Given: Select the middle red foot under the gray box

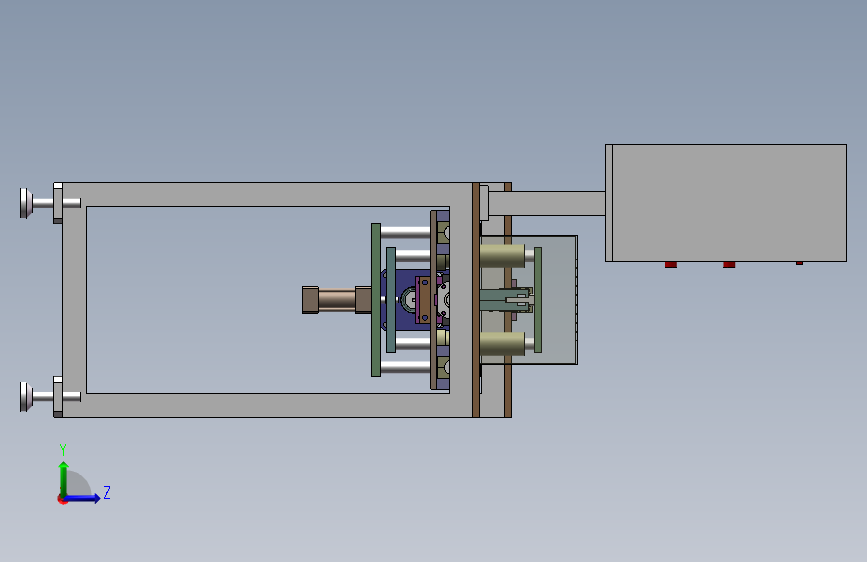Looking at the screenshot, I should coord(729,265).
